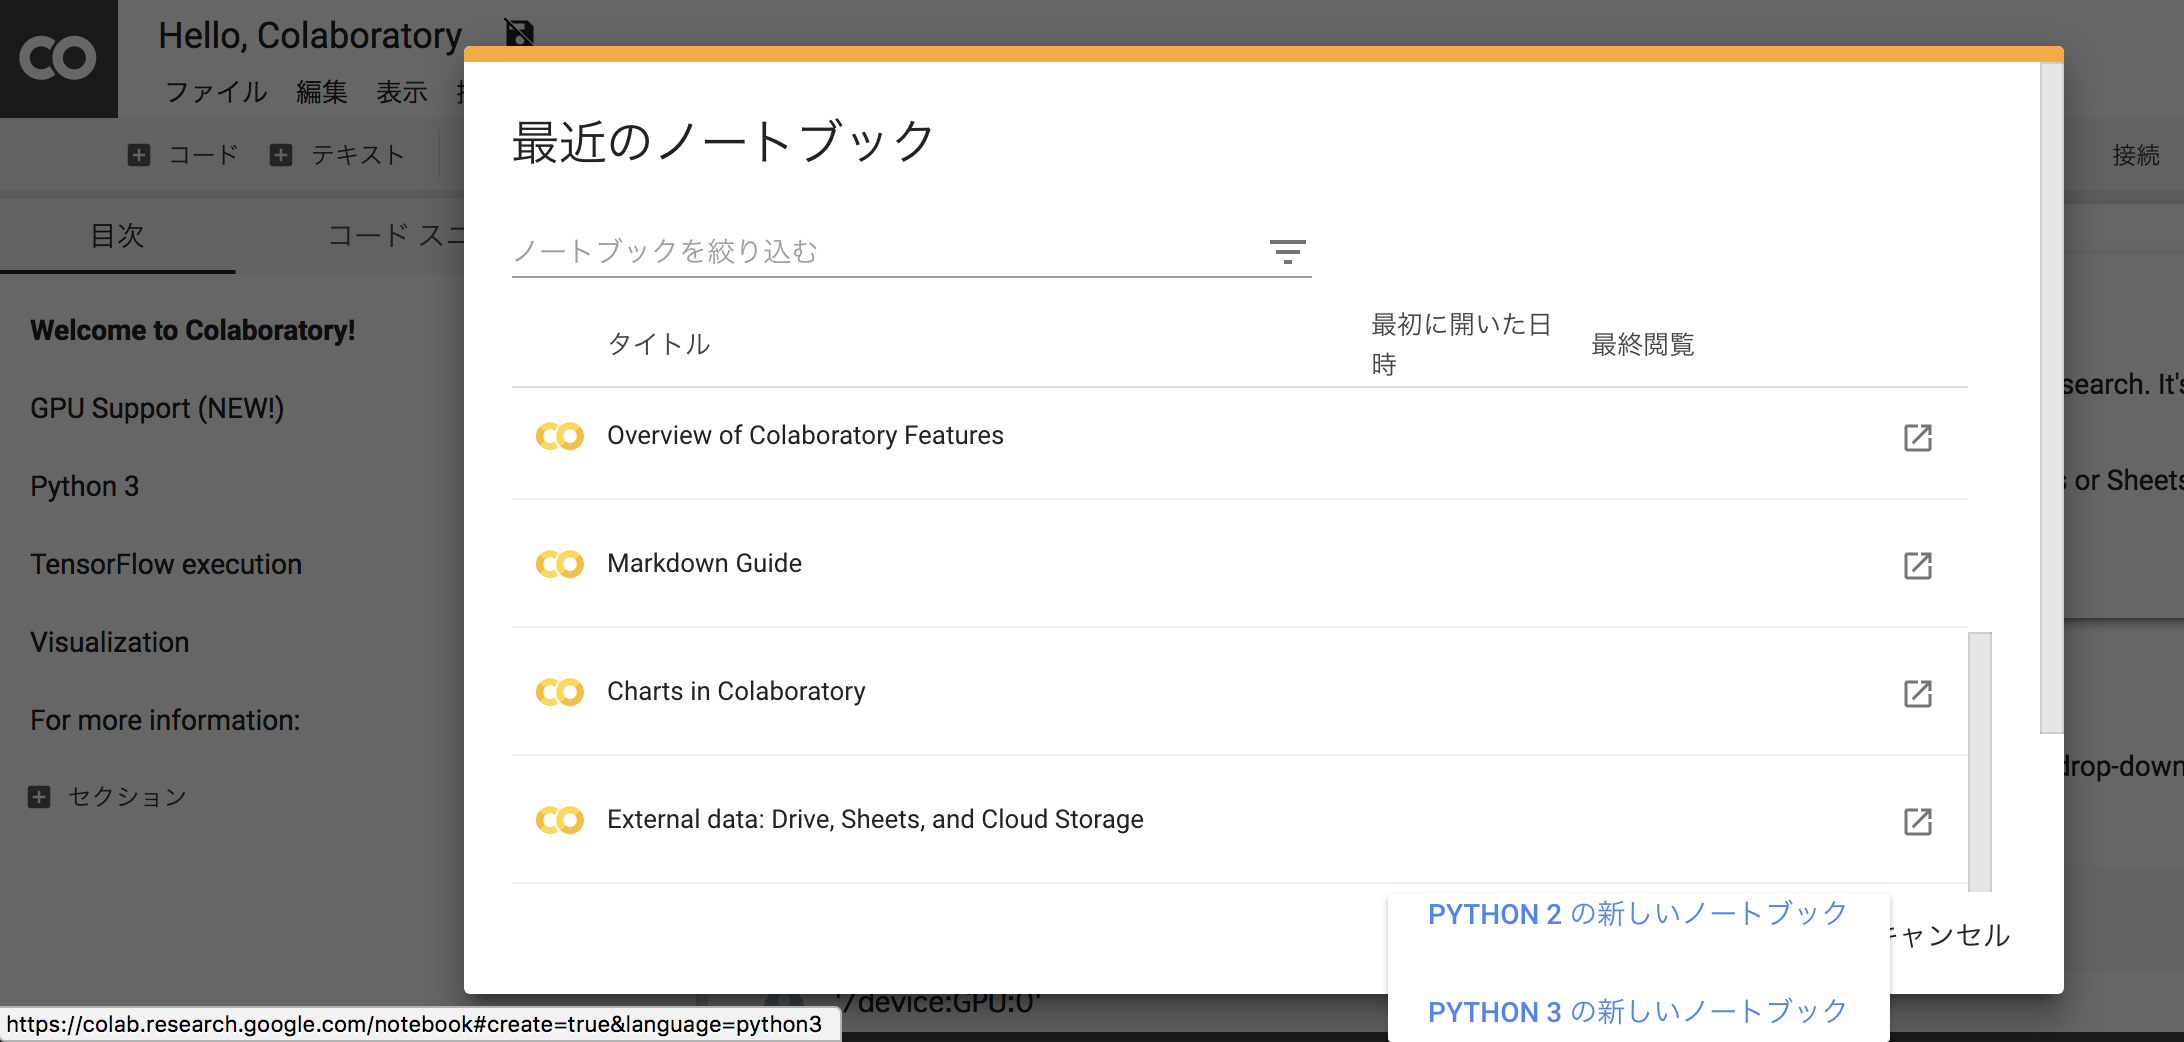The height and width of the screenshot is (1042, 2184).
Task: Click the plus icon for コード
Action: pyautogui.click(x=139, y=155)
